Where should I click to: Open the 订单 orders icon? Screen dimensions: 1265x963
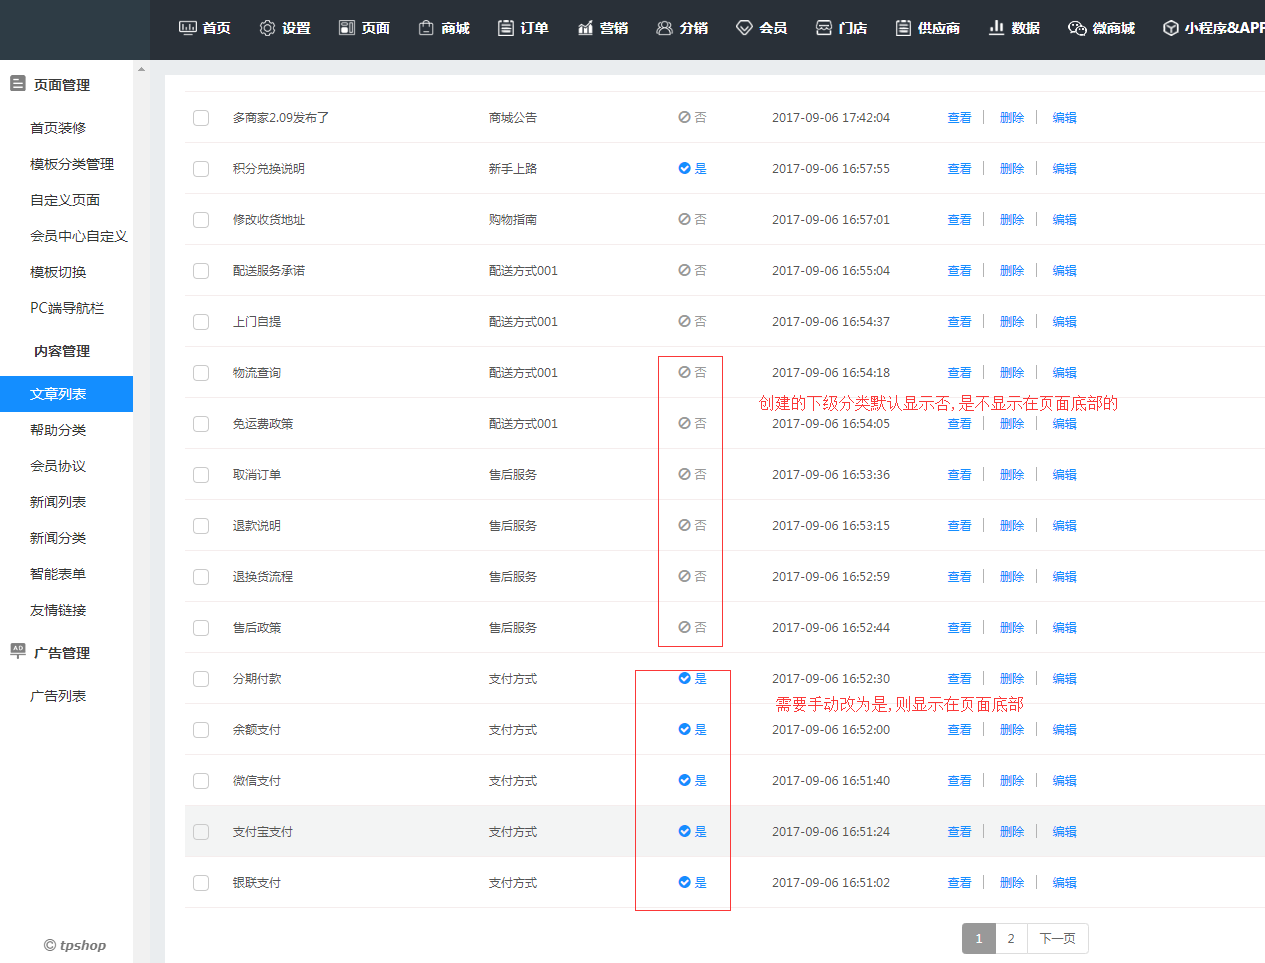pyautogui.click(x=506, y=28)
